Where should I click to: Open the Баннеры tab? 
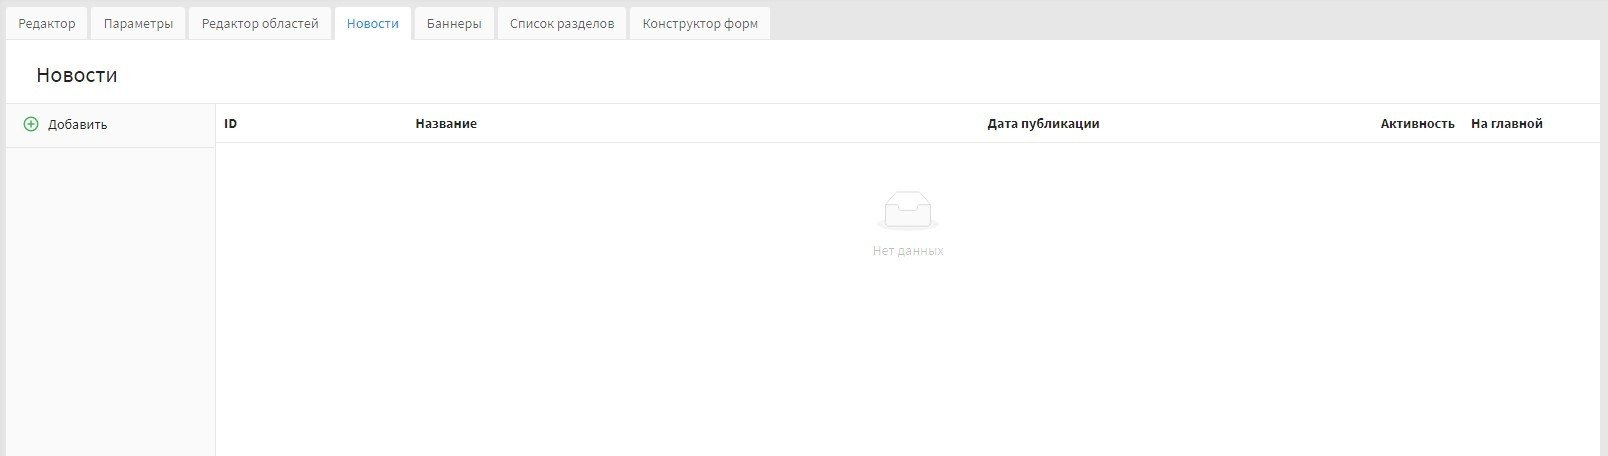(x=454, y=24)
